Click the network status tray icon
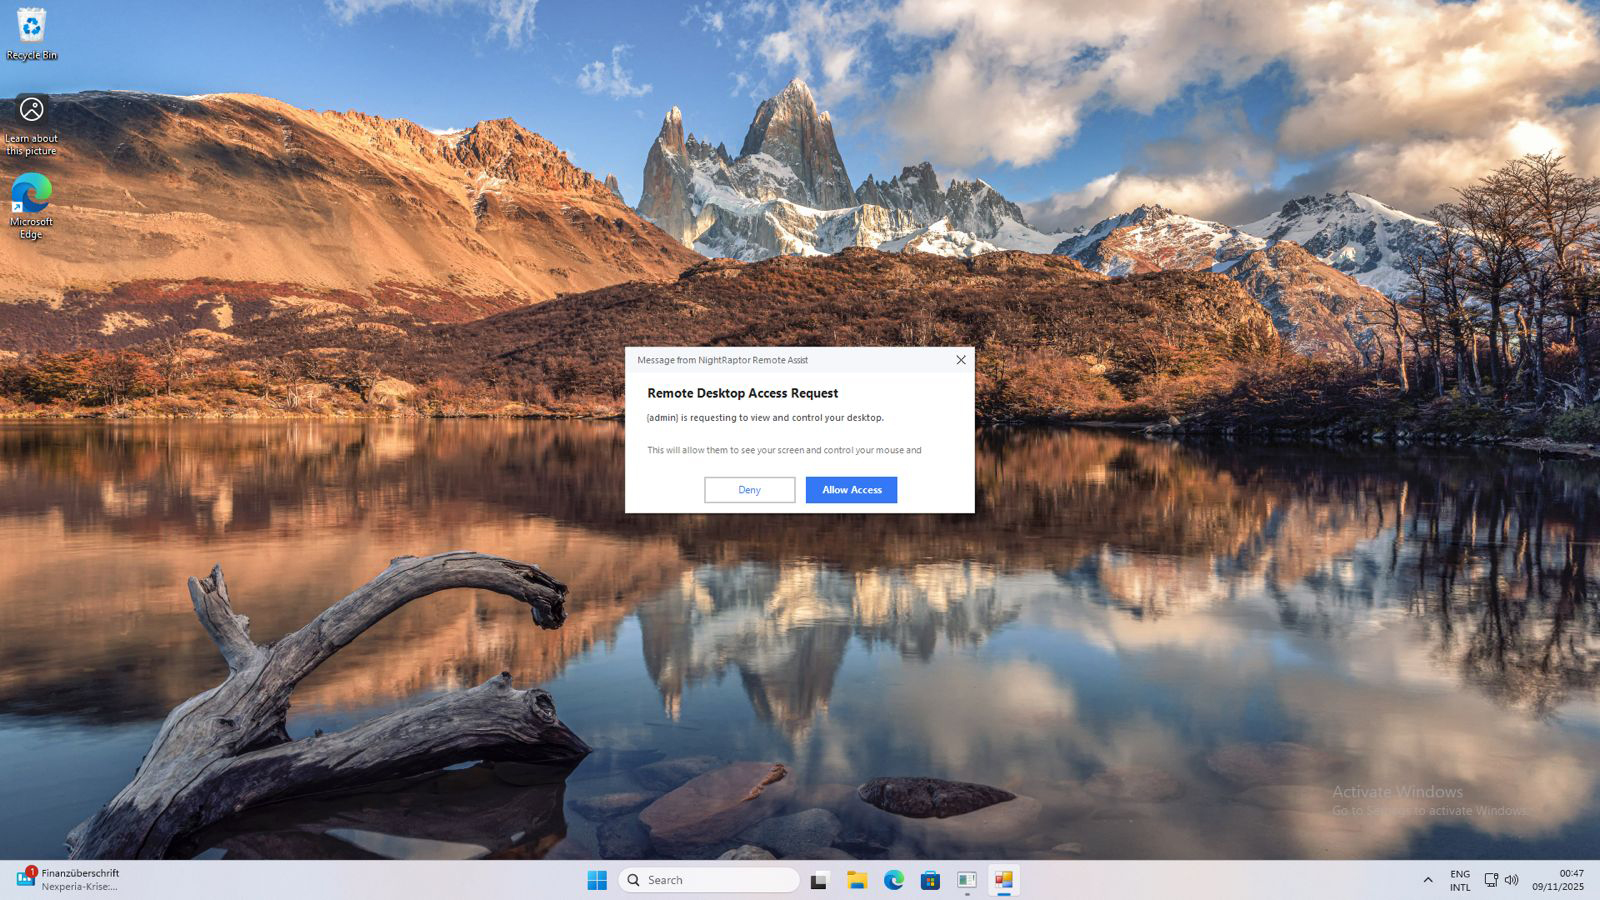This screenshot has height=900, width=1600. point(1491,880)
